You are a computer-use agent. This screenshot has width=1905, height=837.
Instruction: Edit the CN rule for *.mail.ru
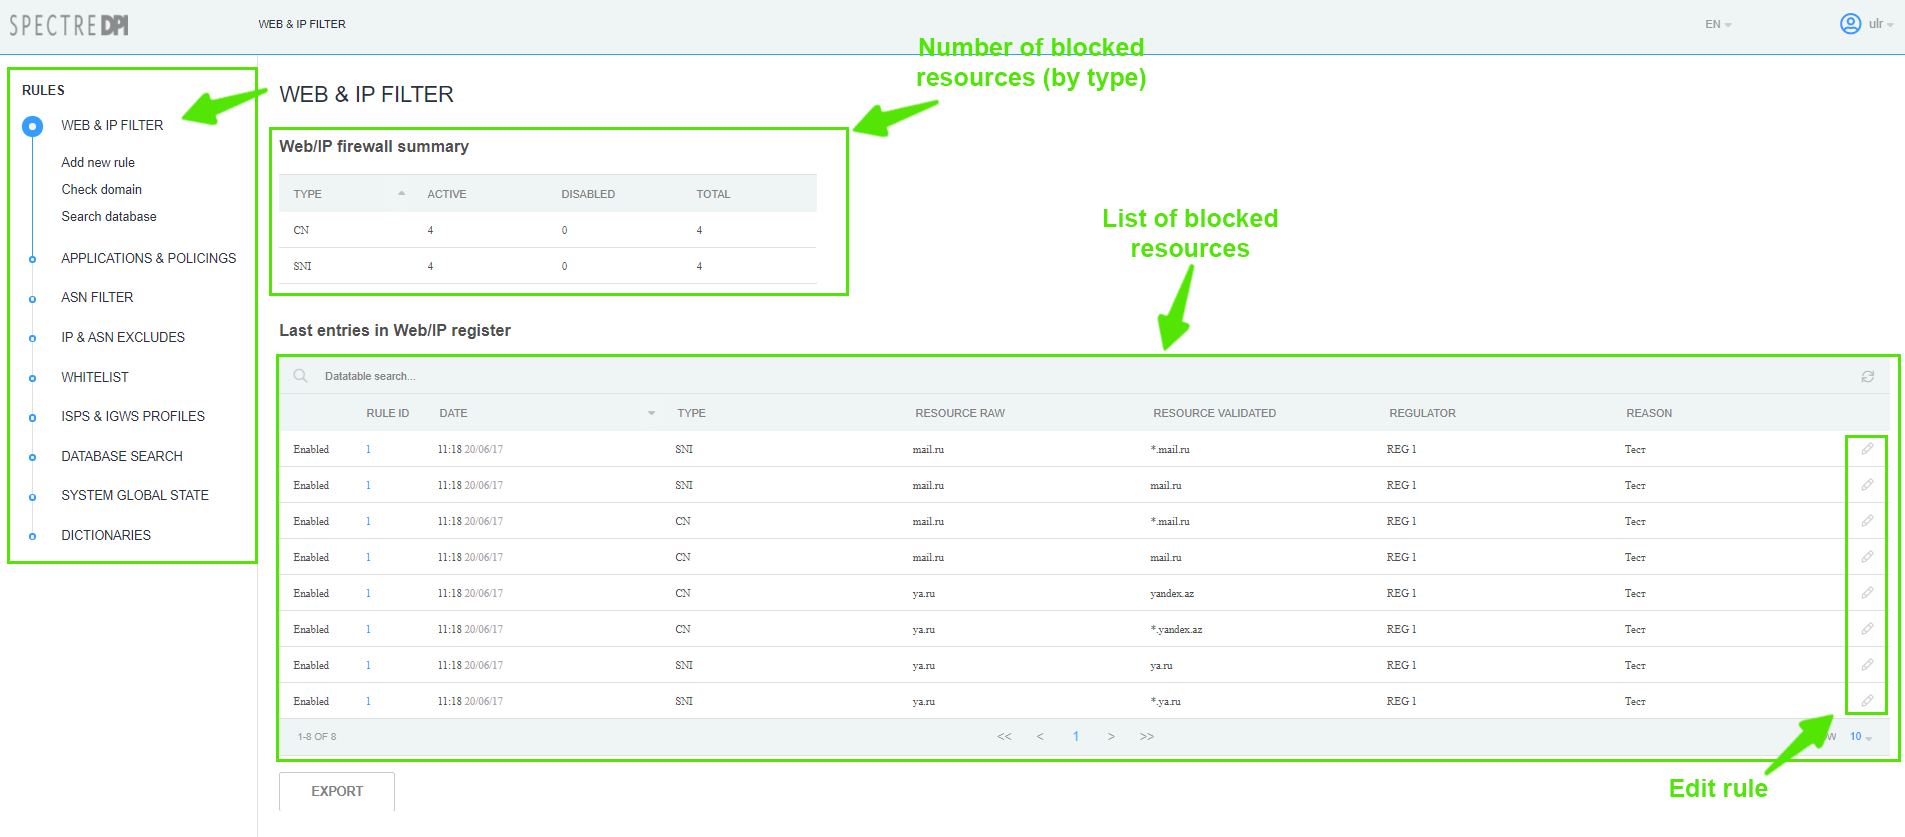1866,521
